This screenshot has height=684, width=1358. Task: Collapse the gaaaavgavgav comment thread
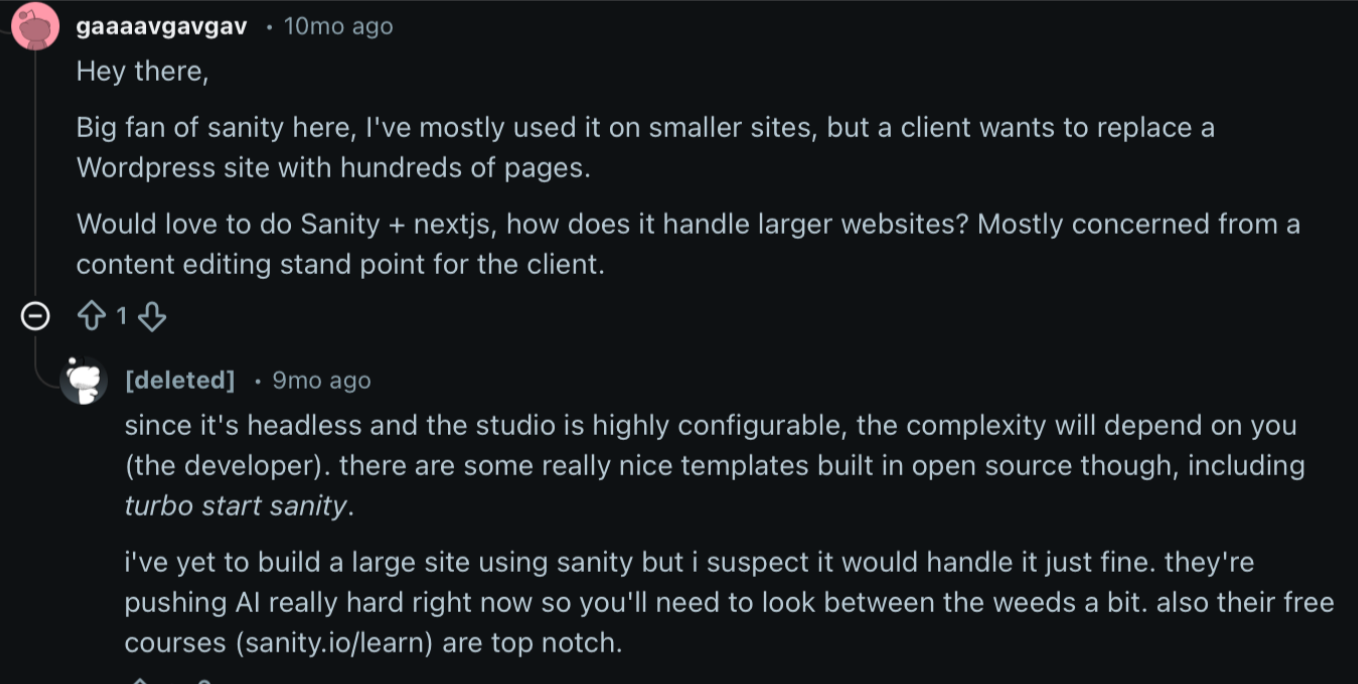35,317
